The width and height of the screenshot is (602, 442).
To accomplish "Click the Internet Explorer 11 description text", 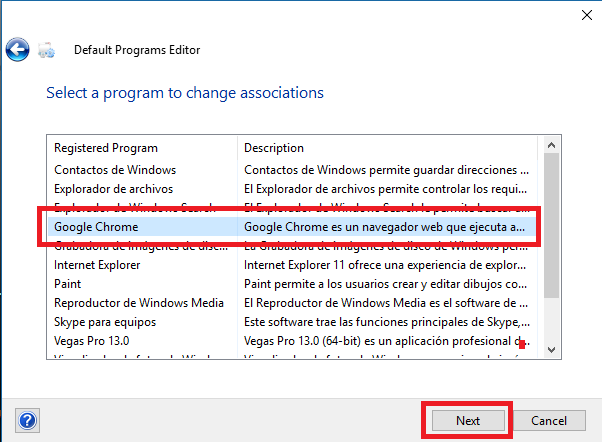I will (x=385, y=265).
